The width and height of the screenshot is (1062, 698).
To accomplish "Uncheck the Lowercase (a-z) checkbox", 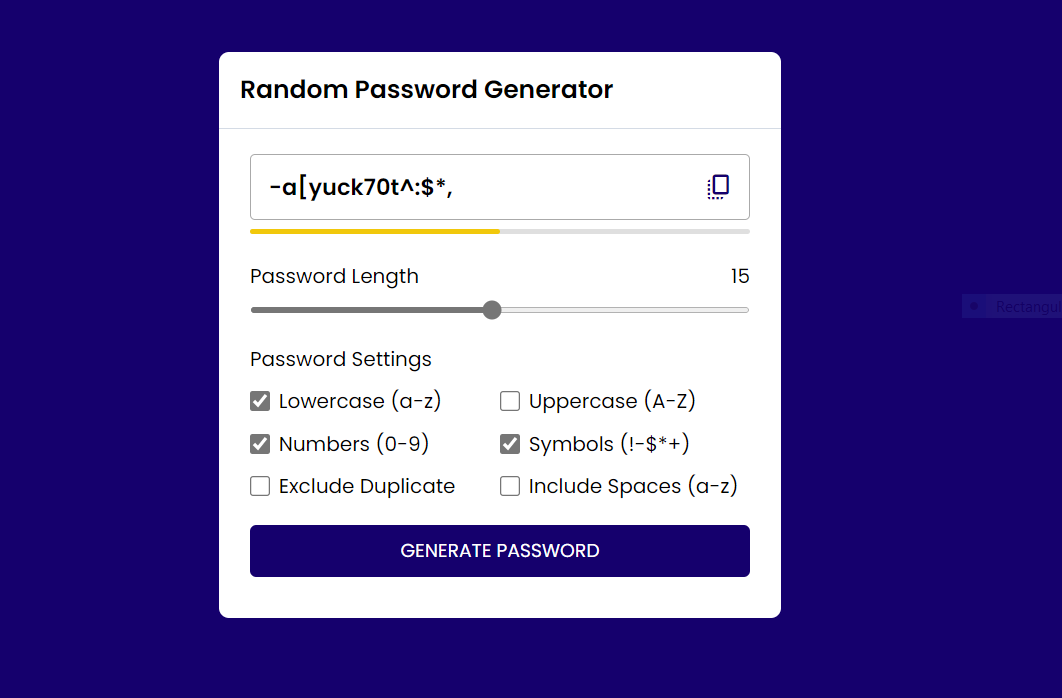I will [260, 401].
